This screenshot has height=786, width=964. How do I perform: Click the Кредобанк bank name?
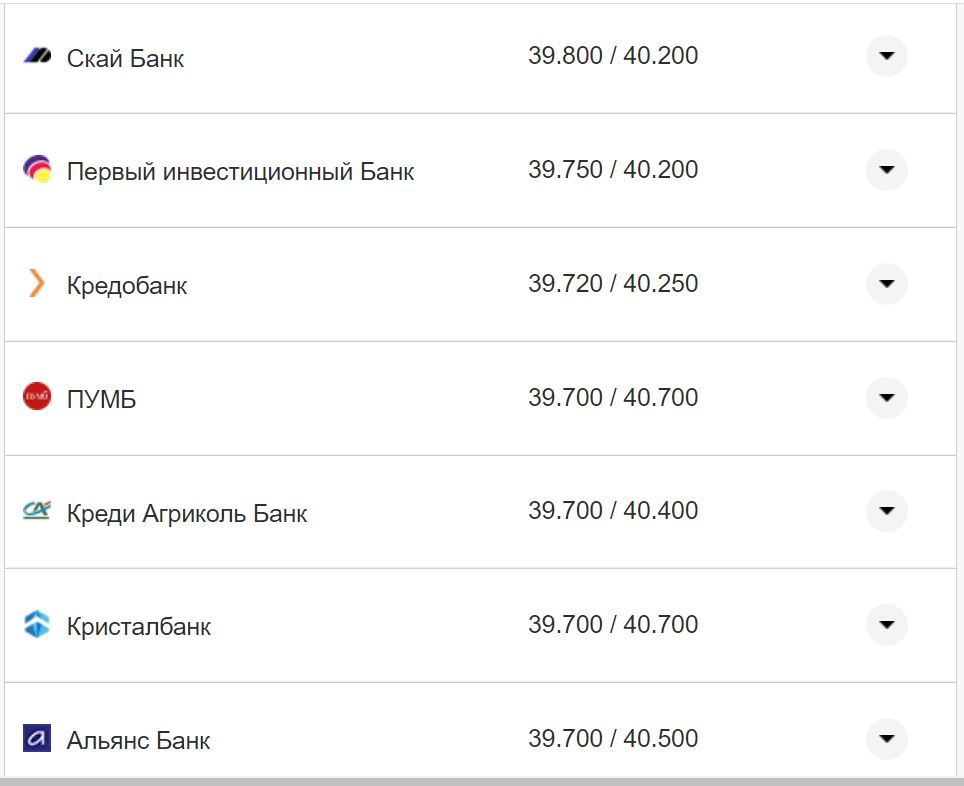pyautogui.click(x=126, y=285)
